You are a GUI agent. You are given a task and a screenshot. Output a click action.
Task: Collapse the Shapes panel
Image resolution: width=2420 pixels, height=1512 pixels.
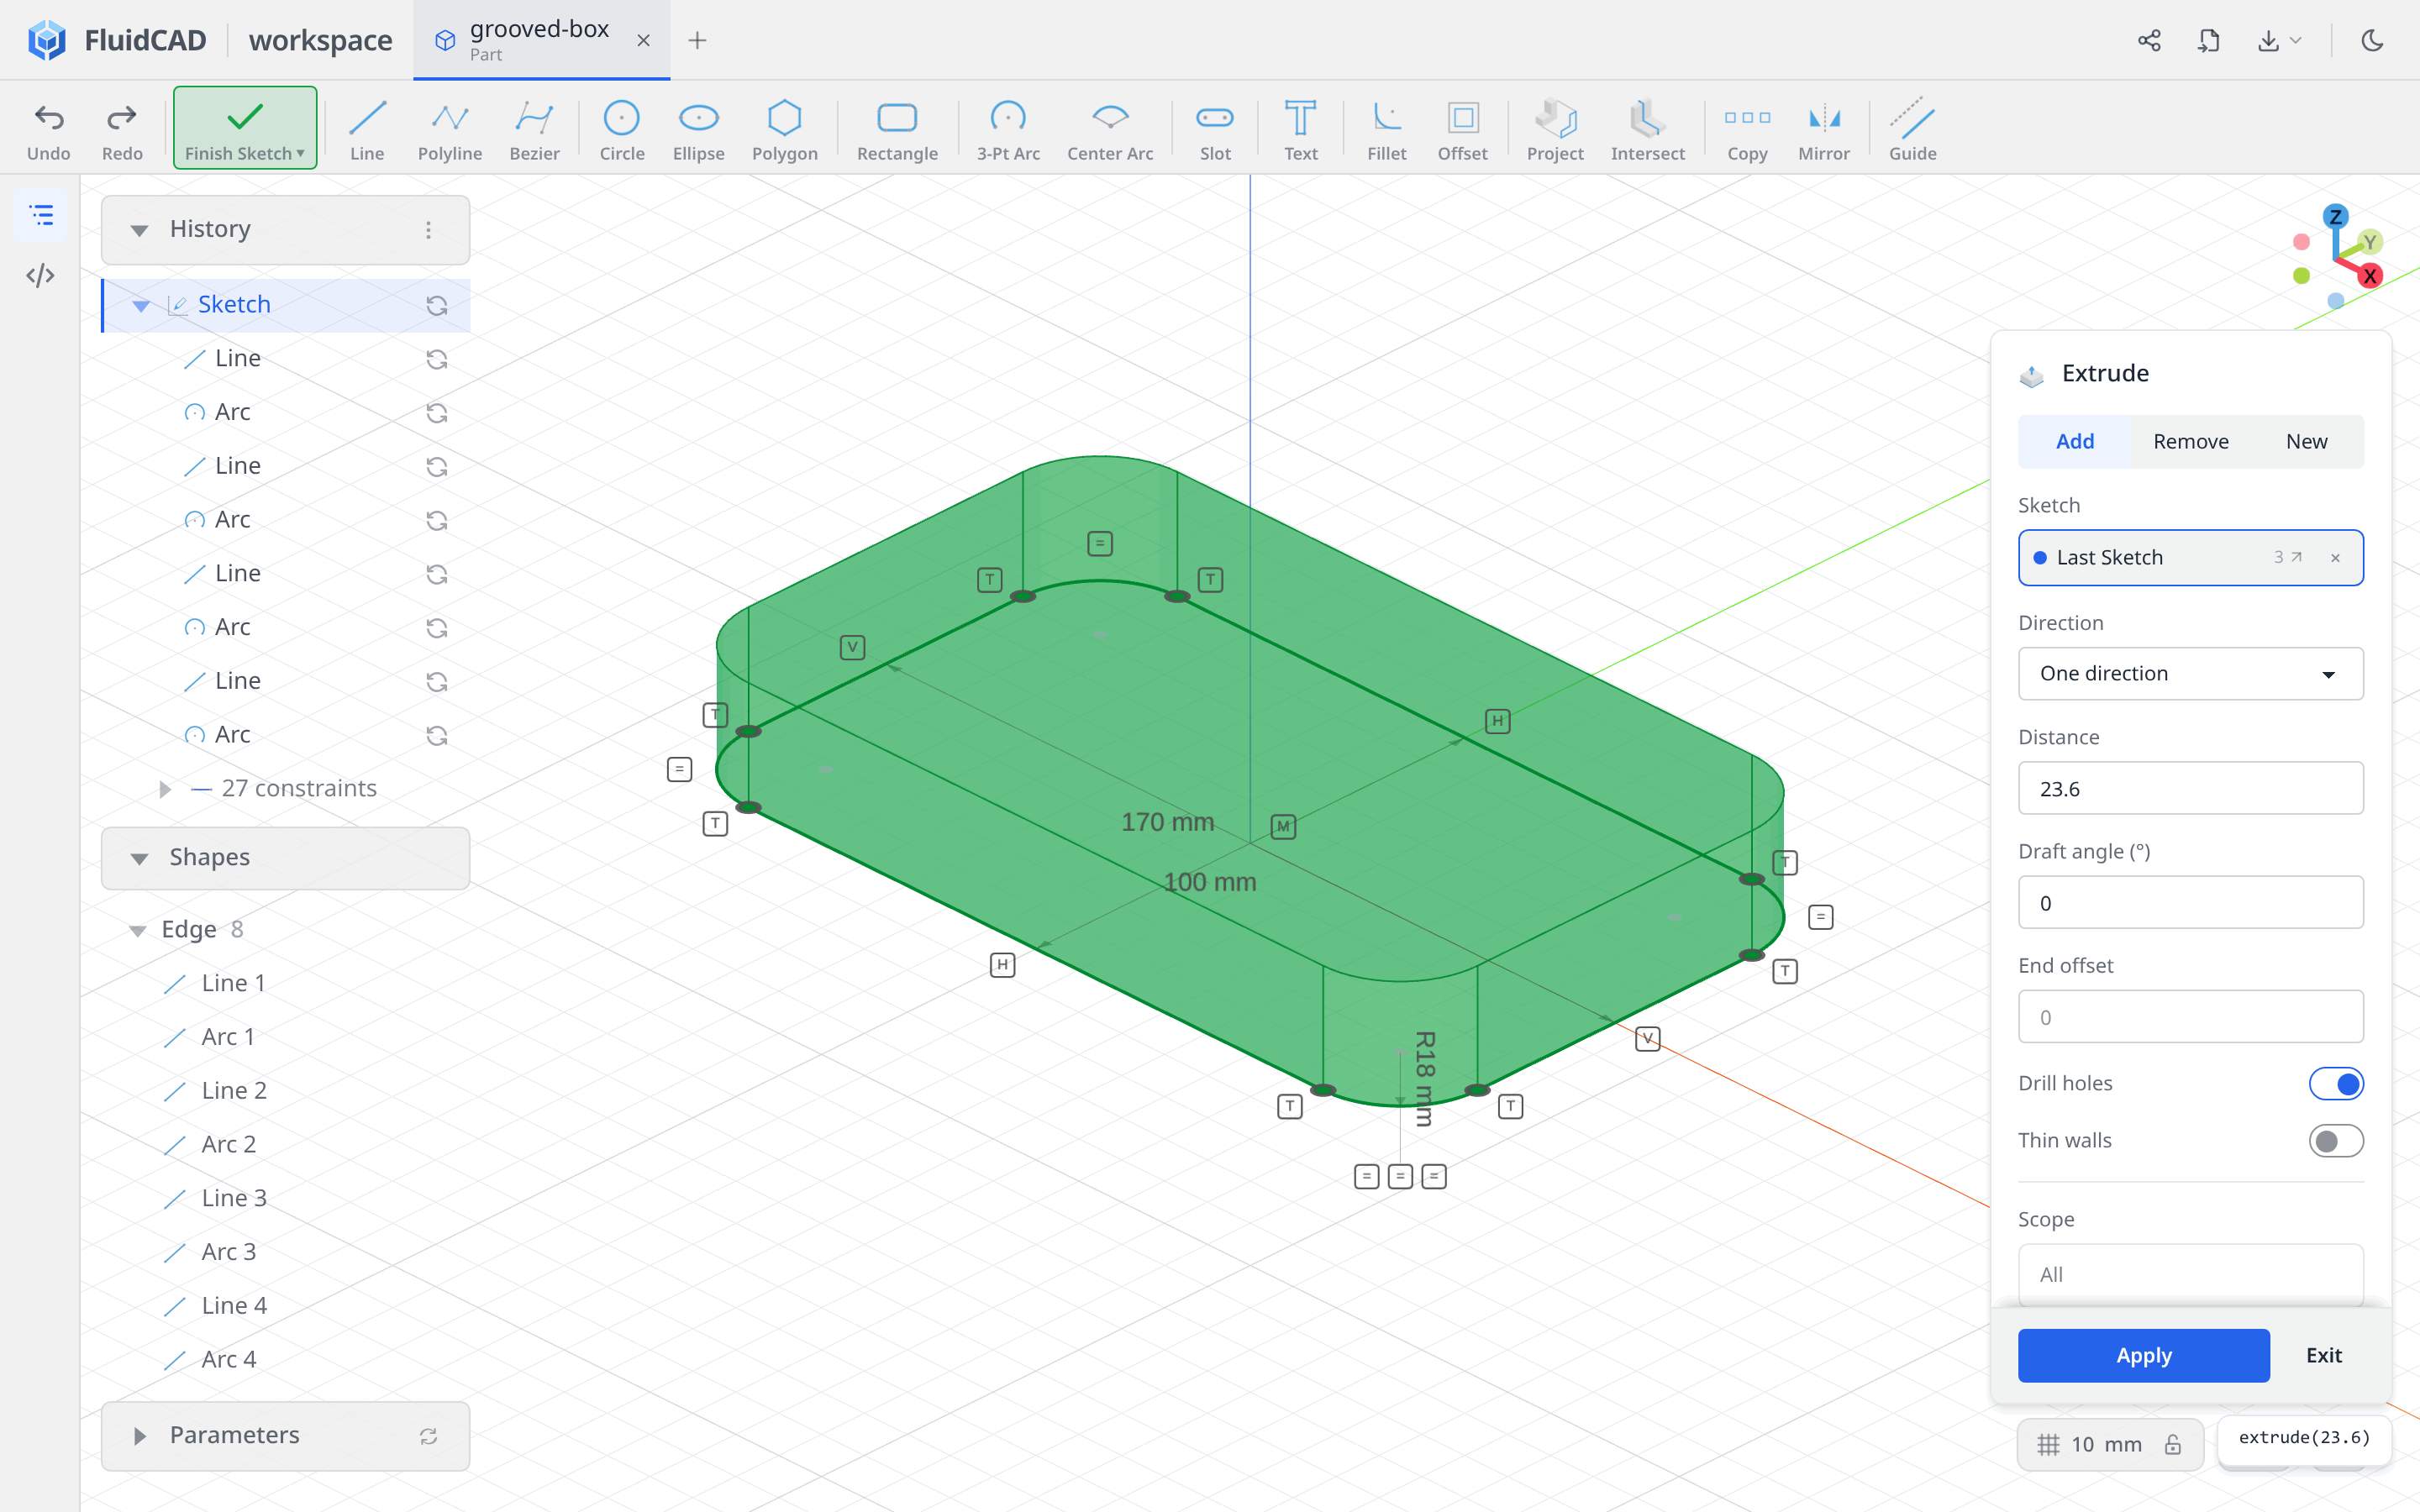tap(139, 858)
